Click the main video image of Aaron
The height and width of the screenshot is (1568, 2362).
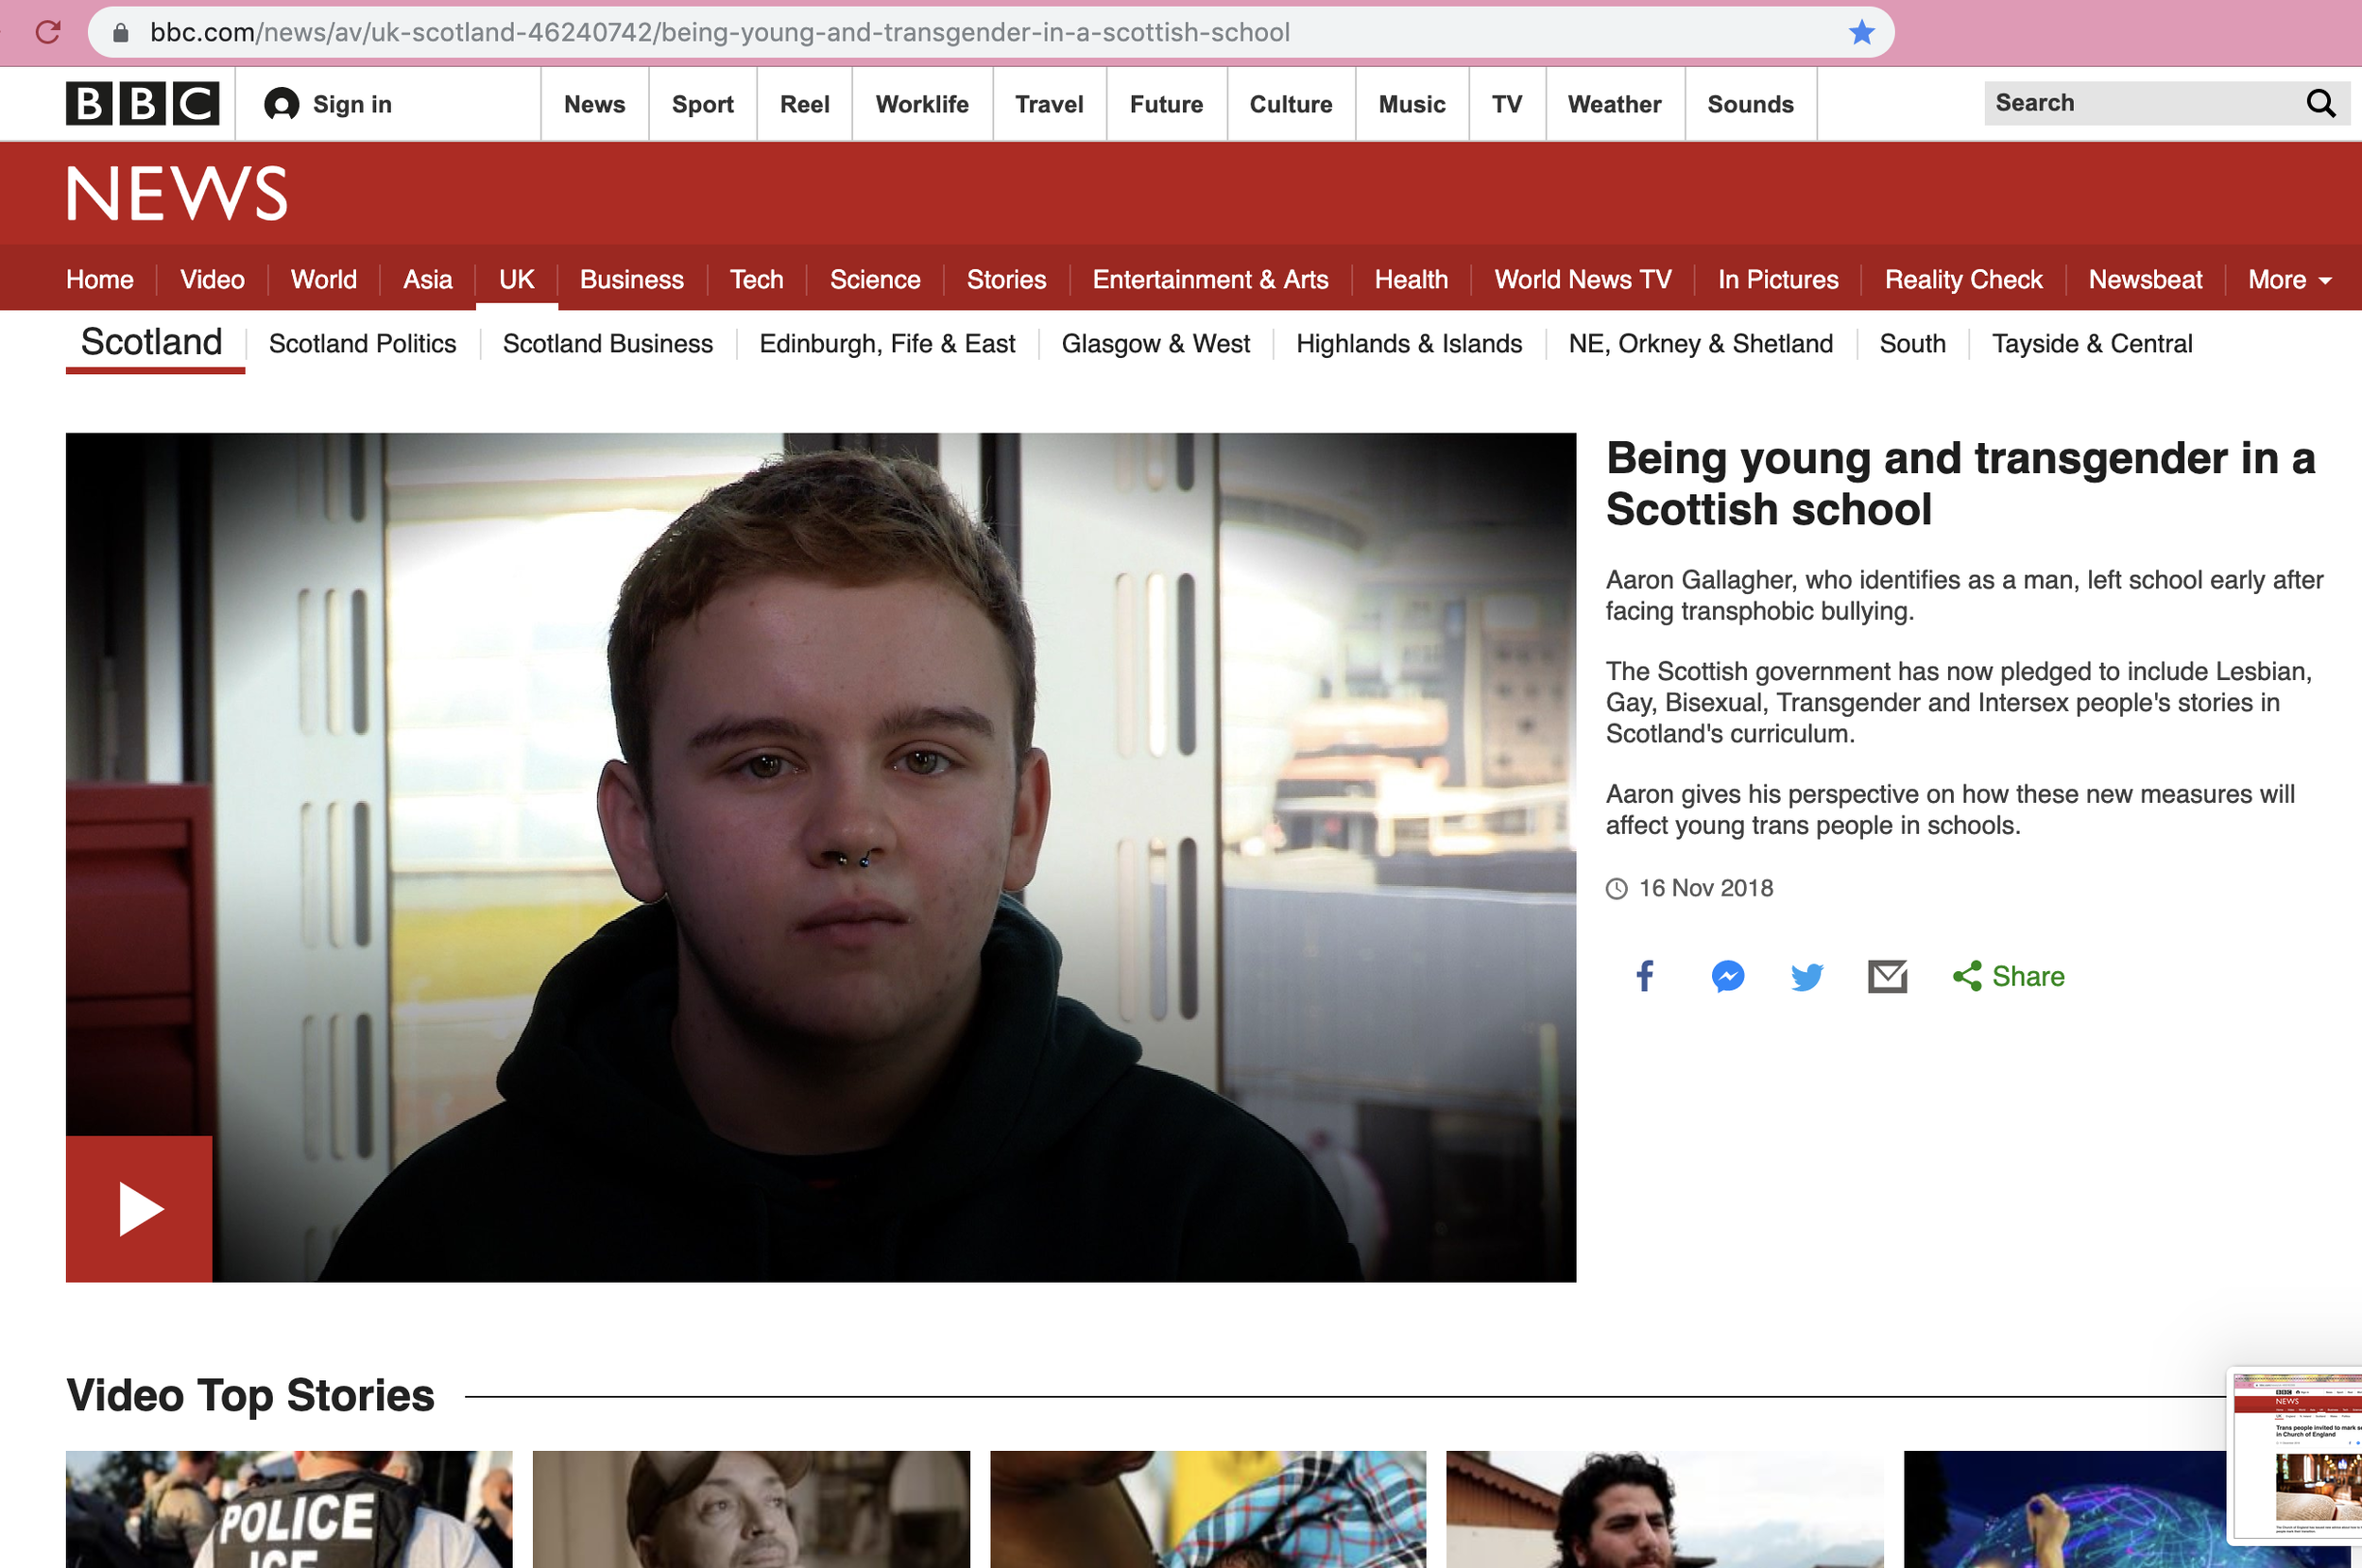point(821,857)
